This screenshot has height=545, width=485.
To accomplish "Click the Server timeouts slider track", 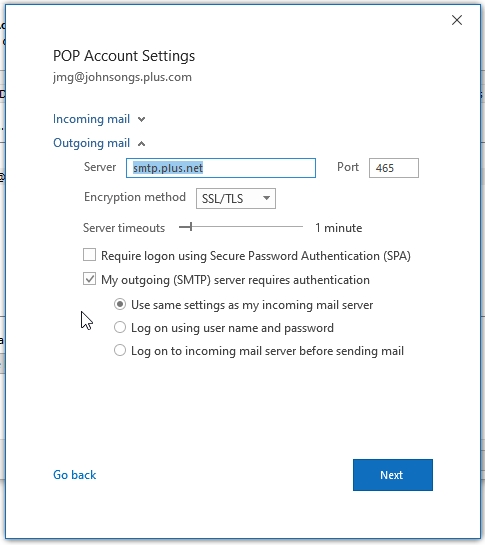I will tap(241, 227).
